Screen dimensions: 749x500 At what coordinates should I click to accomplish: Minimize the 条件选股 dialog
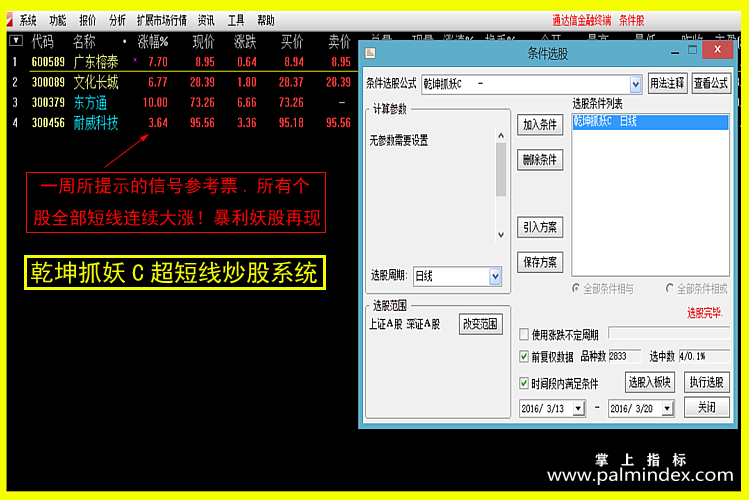pos(675,52)
